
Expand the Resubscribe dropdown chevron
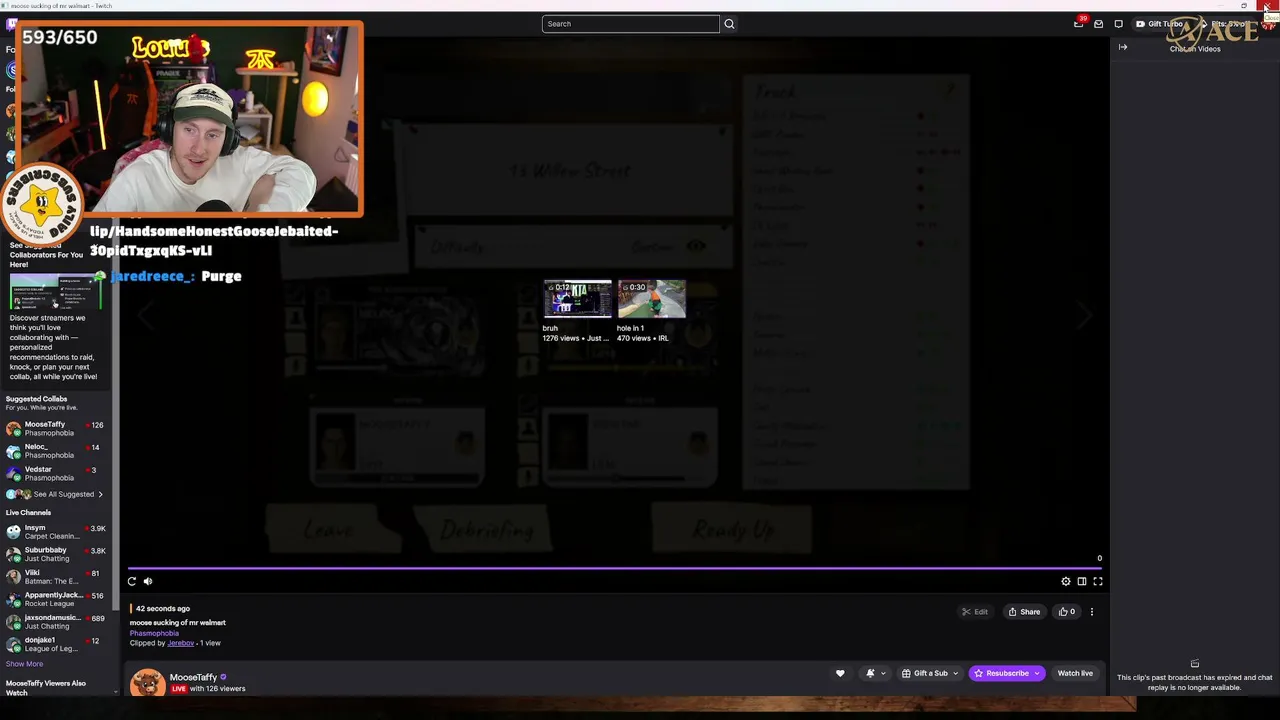click(1038, 674)
